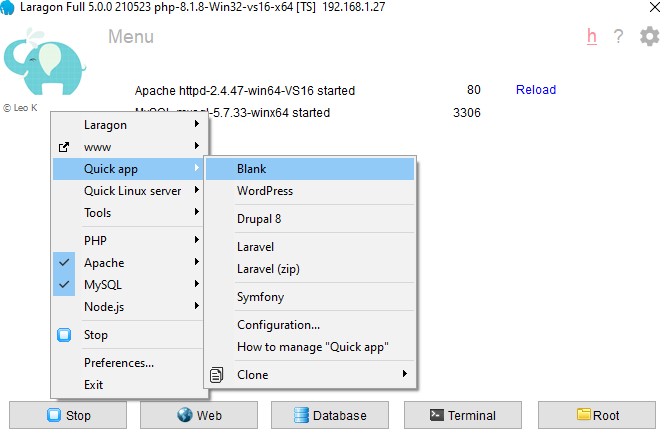Expand the PHP submenu
The image size is (664, 442).
click(129, 241)
